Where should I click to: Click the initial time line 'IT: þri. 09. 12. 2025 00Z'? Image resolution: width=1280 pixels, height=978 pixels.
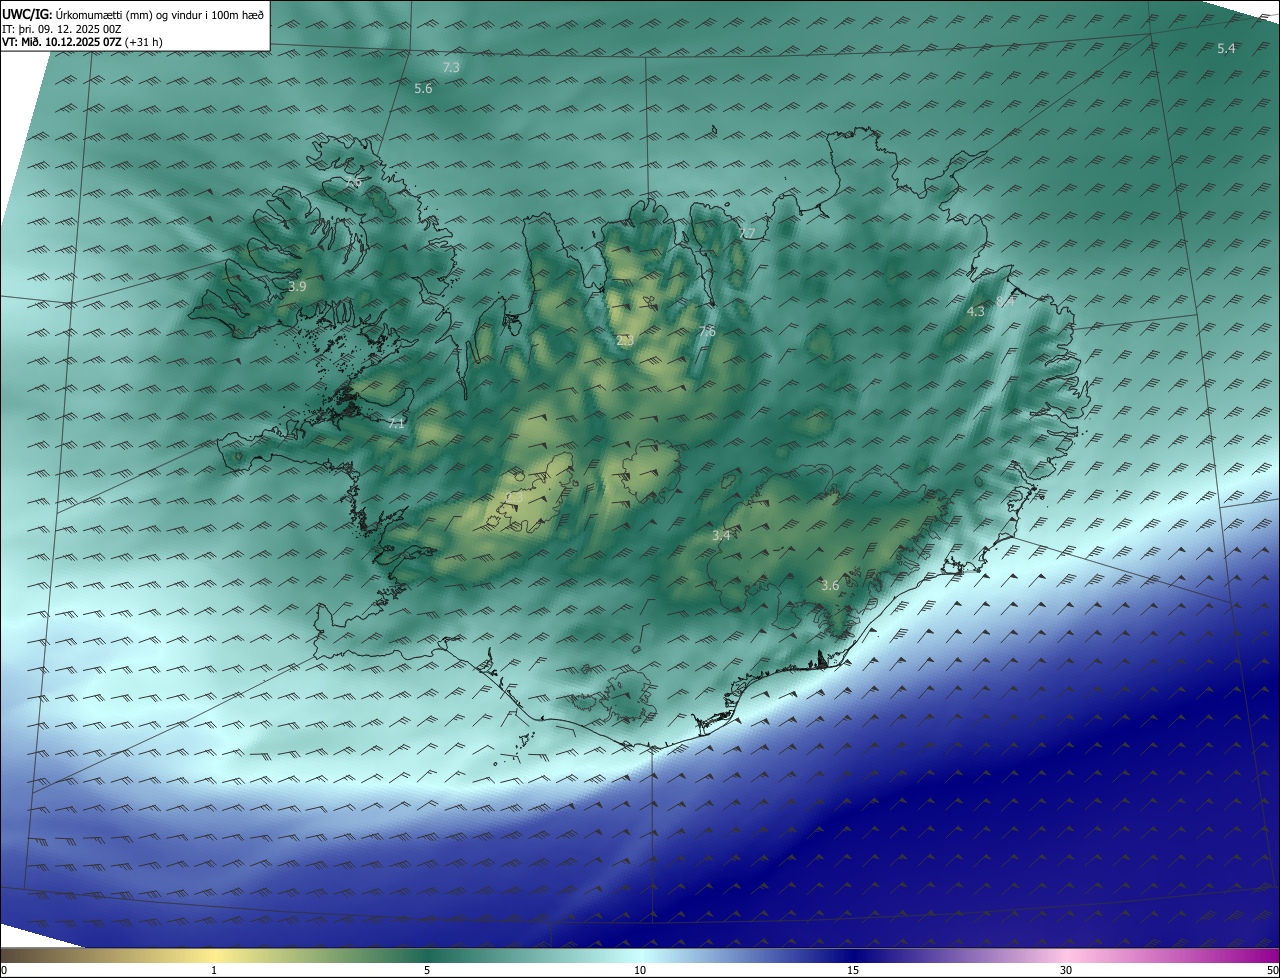point(62,29)
